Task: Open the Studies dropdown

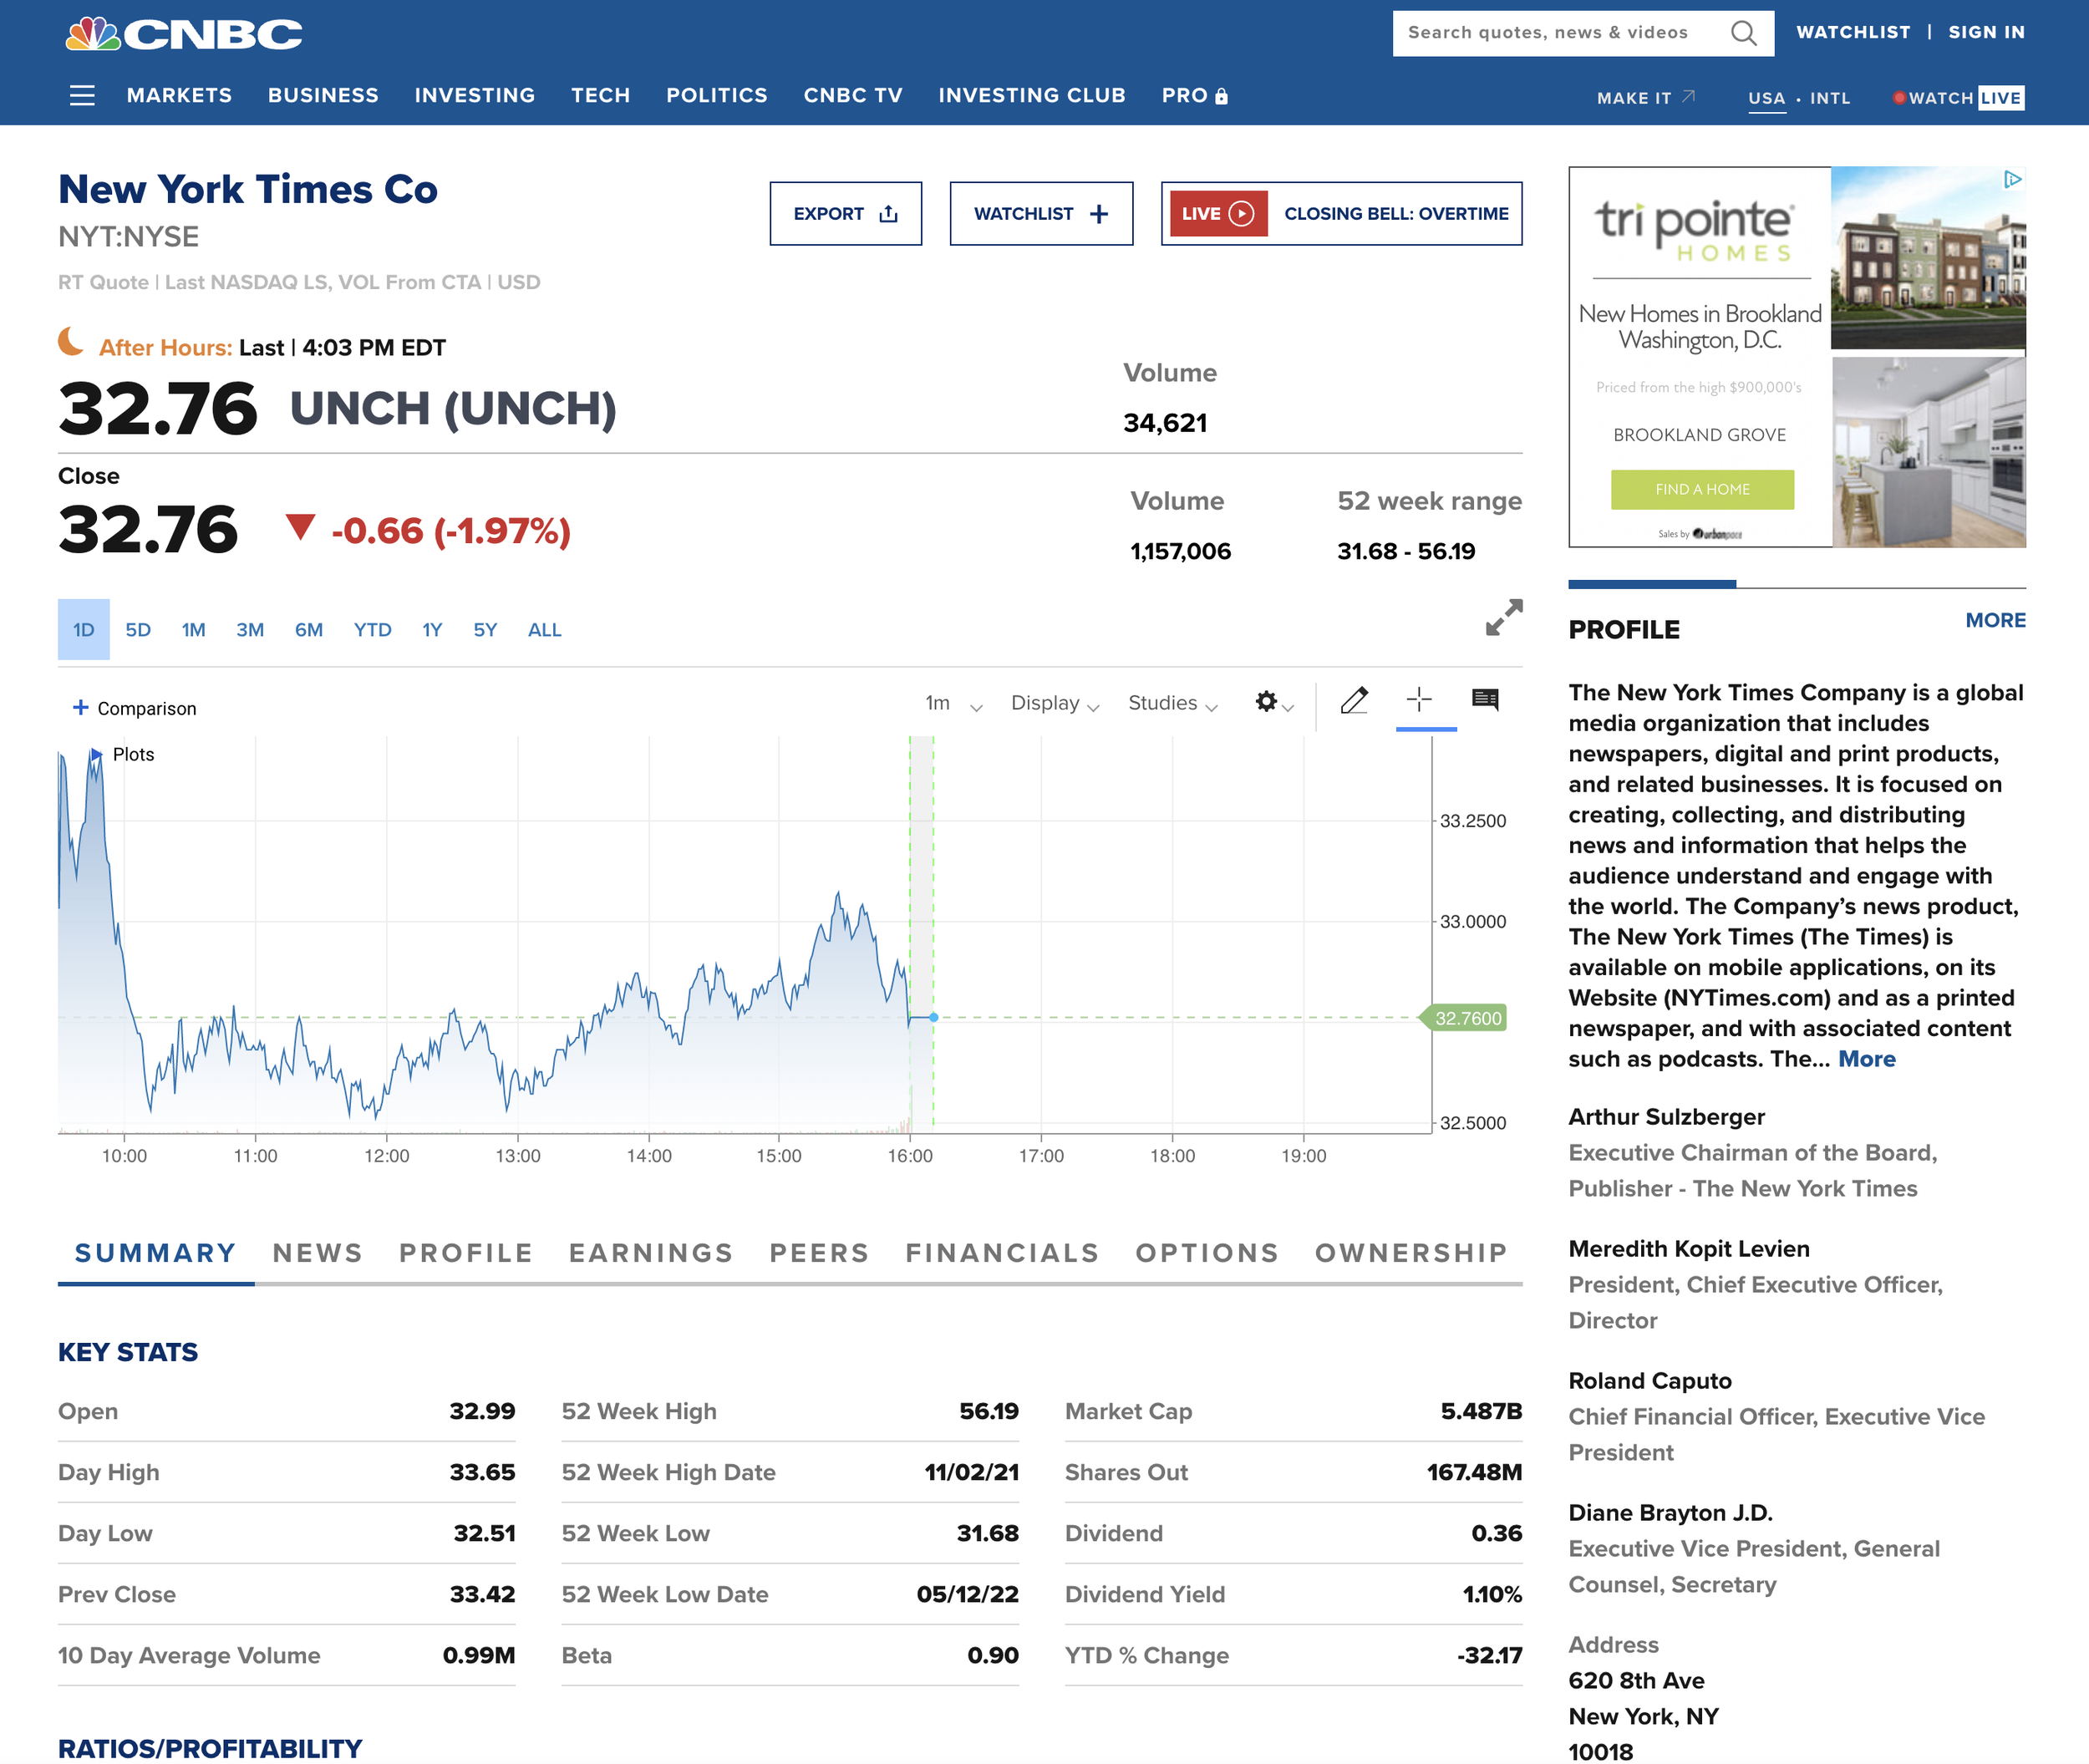Action: coord(1172,704)
